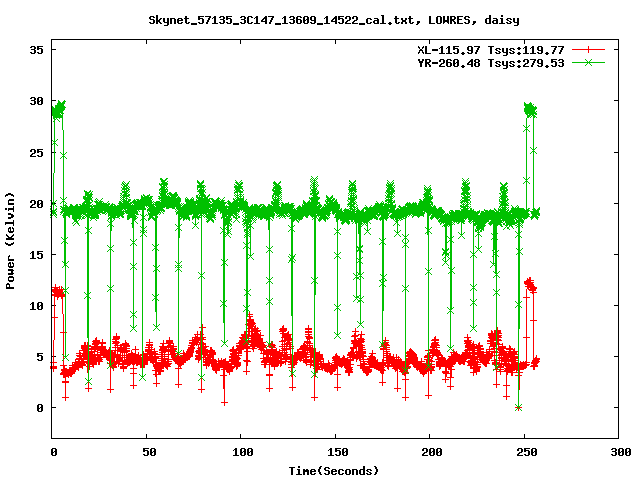Click x-axis tick label 100
This screenshot has height=480, width=640.
[243, 452]
